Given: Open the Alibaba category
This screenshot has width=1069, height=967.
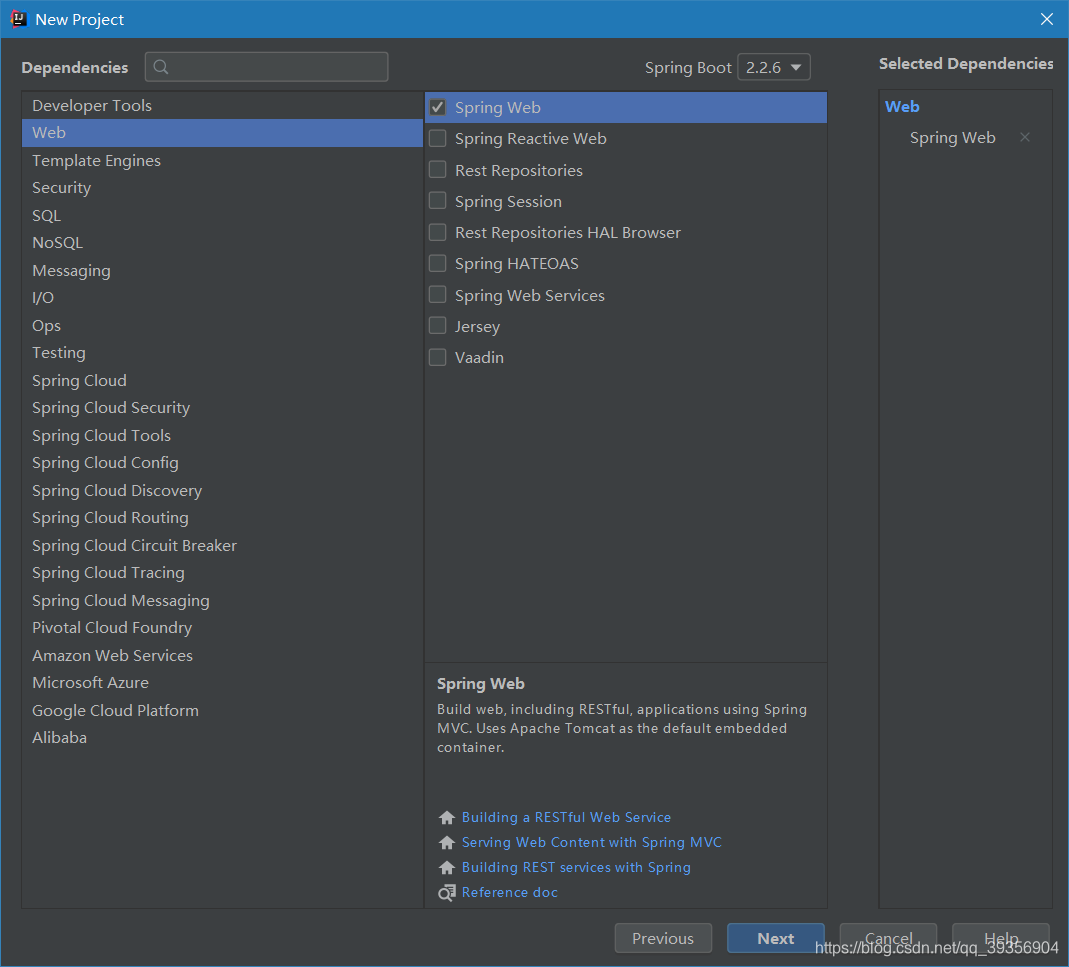Looking at the screenshot, I should pyautogui.click(x=222, y=738).
